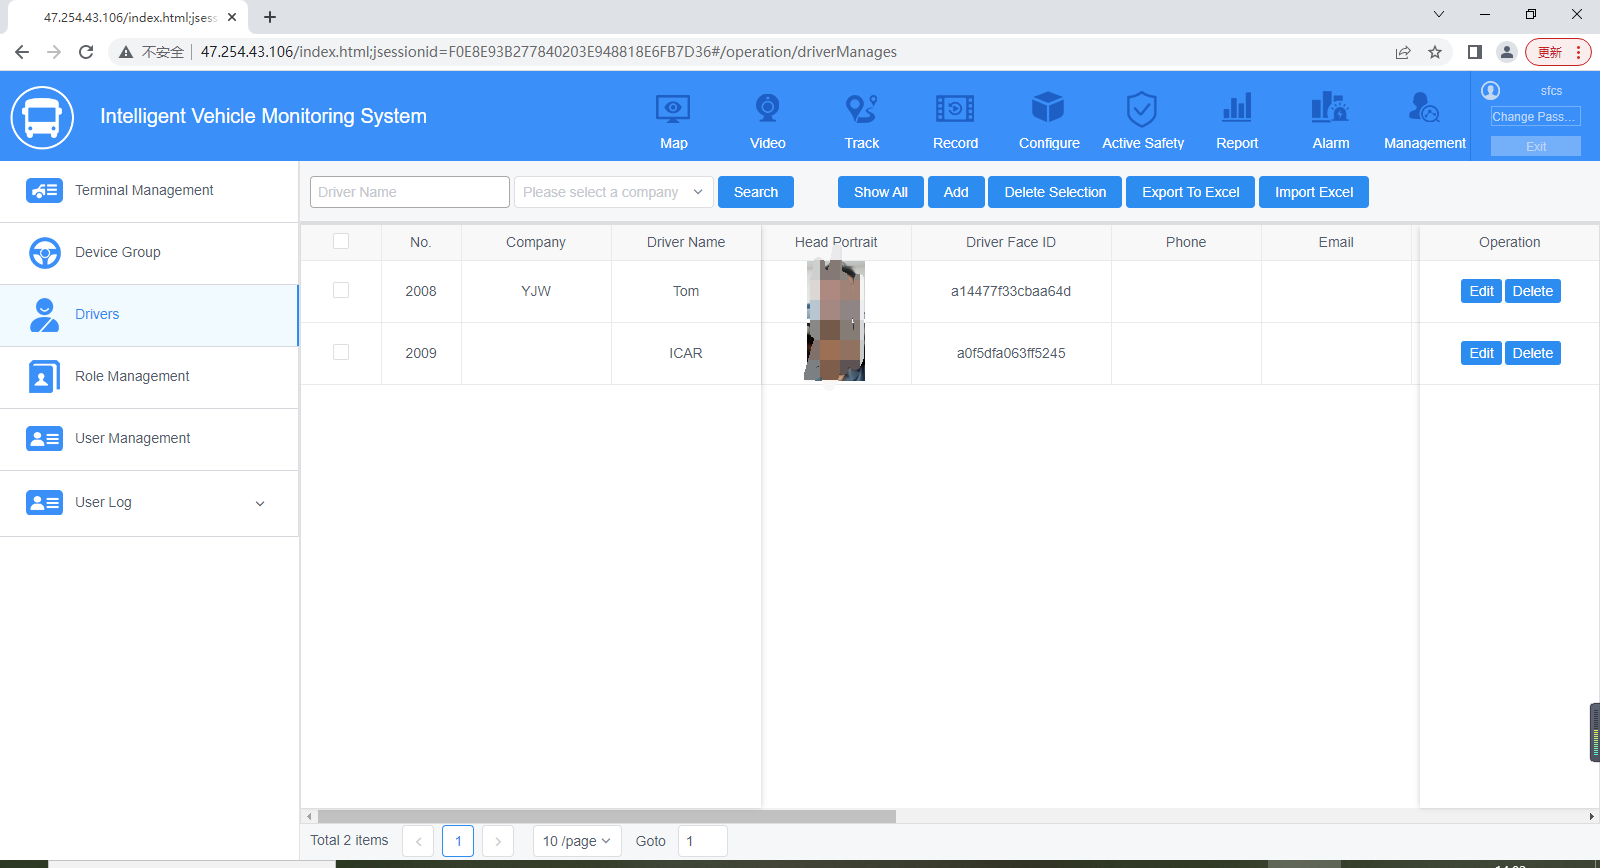Toggle the select-all checkbox in table header

[x=341, y=241]
